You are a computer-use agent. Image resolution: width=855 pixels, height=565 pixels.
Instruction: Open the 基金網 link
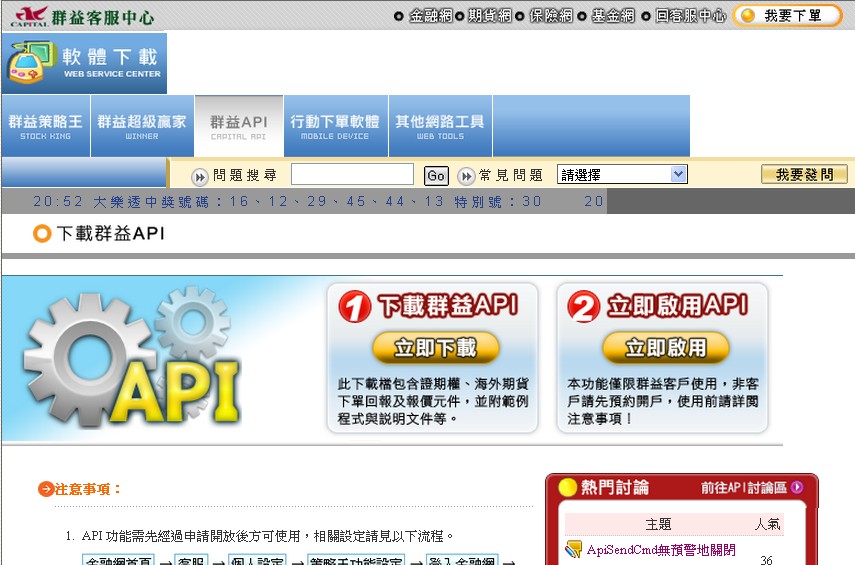613,16
